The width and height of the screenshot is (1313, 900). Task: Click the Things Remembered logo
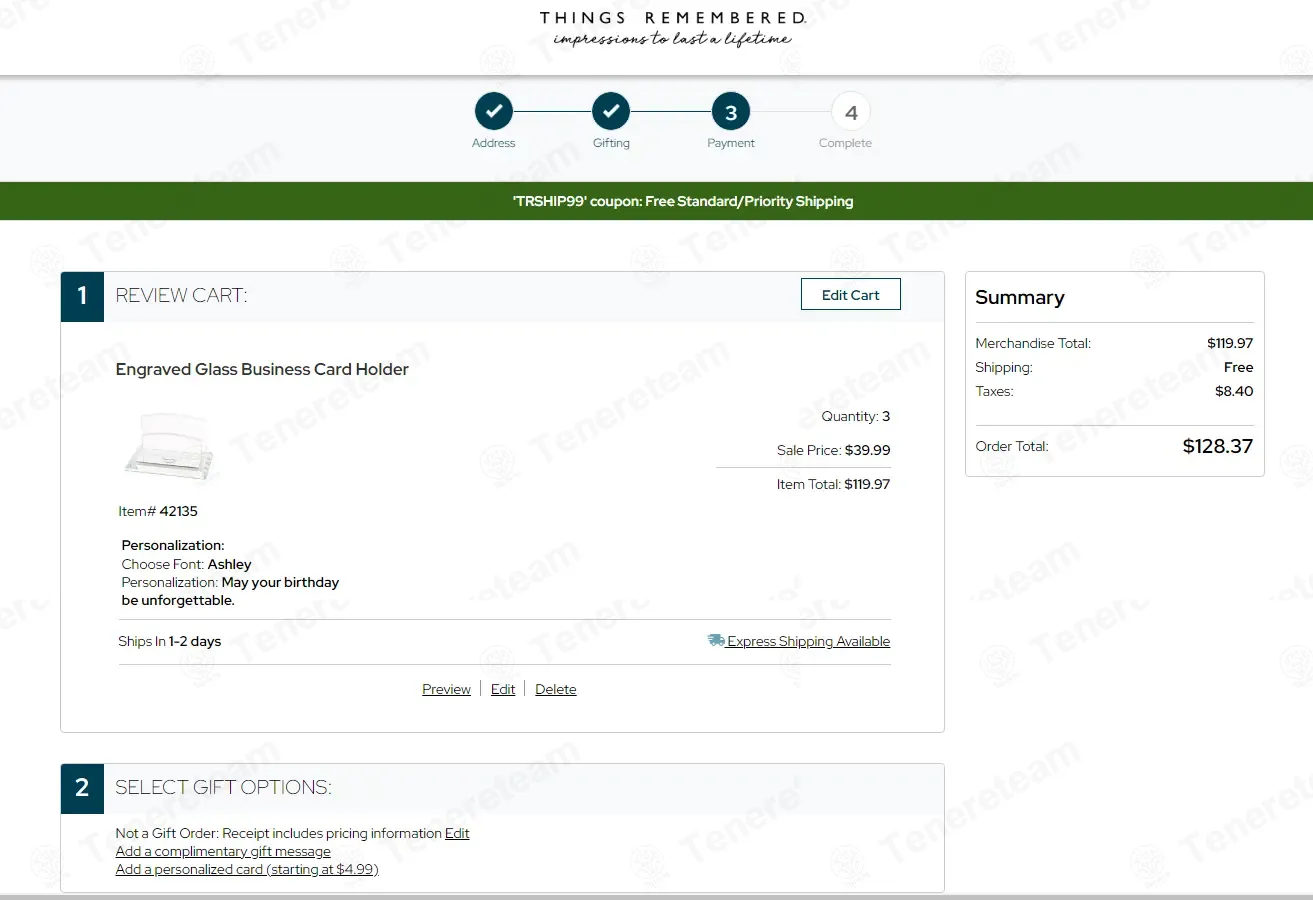click(x=672, y=28)
